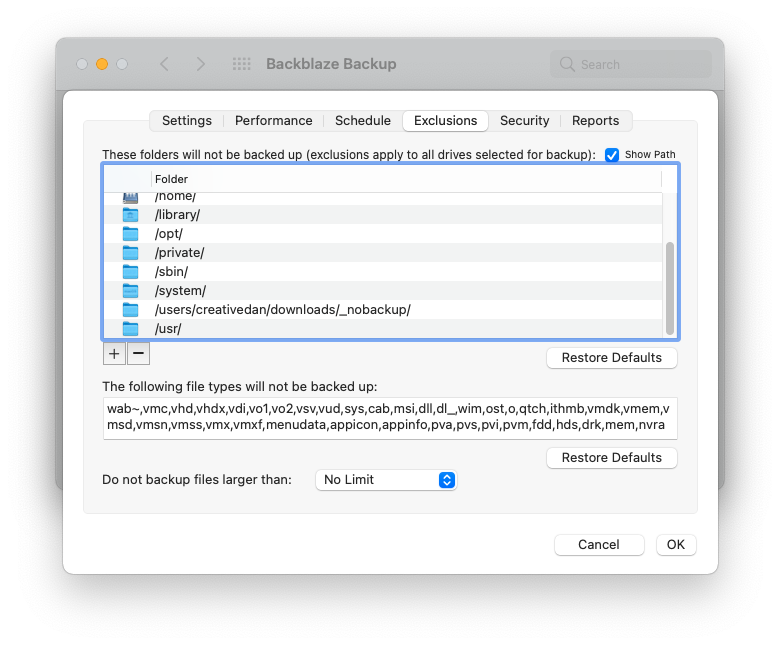Click the folder icon beside the _nobackup path
The image size is (780, 648).
tap(130, 310)
